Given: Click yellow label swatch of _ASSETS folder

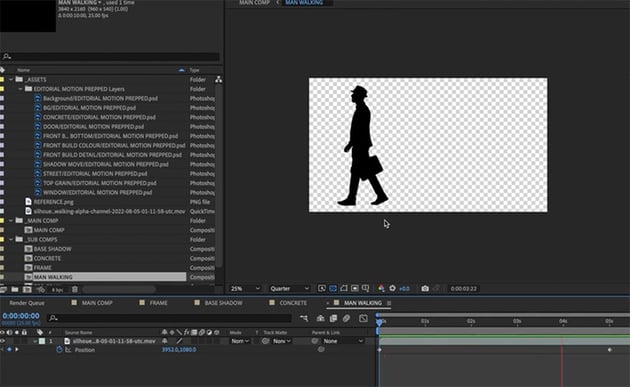Looking at the screenshot, I should coord(2,80).
